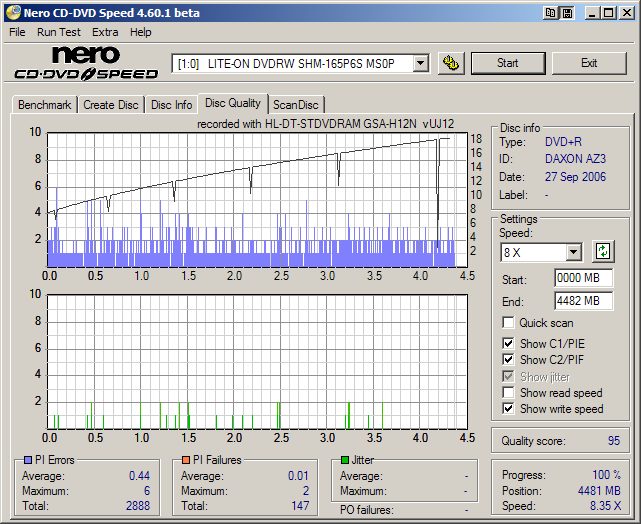Open the Extra menu

[x=105, y=32]
